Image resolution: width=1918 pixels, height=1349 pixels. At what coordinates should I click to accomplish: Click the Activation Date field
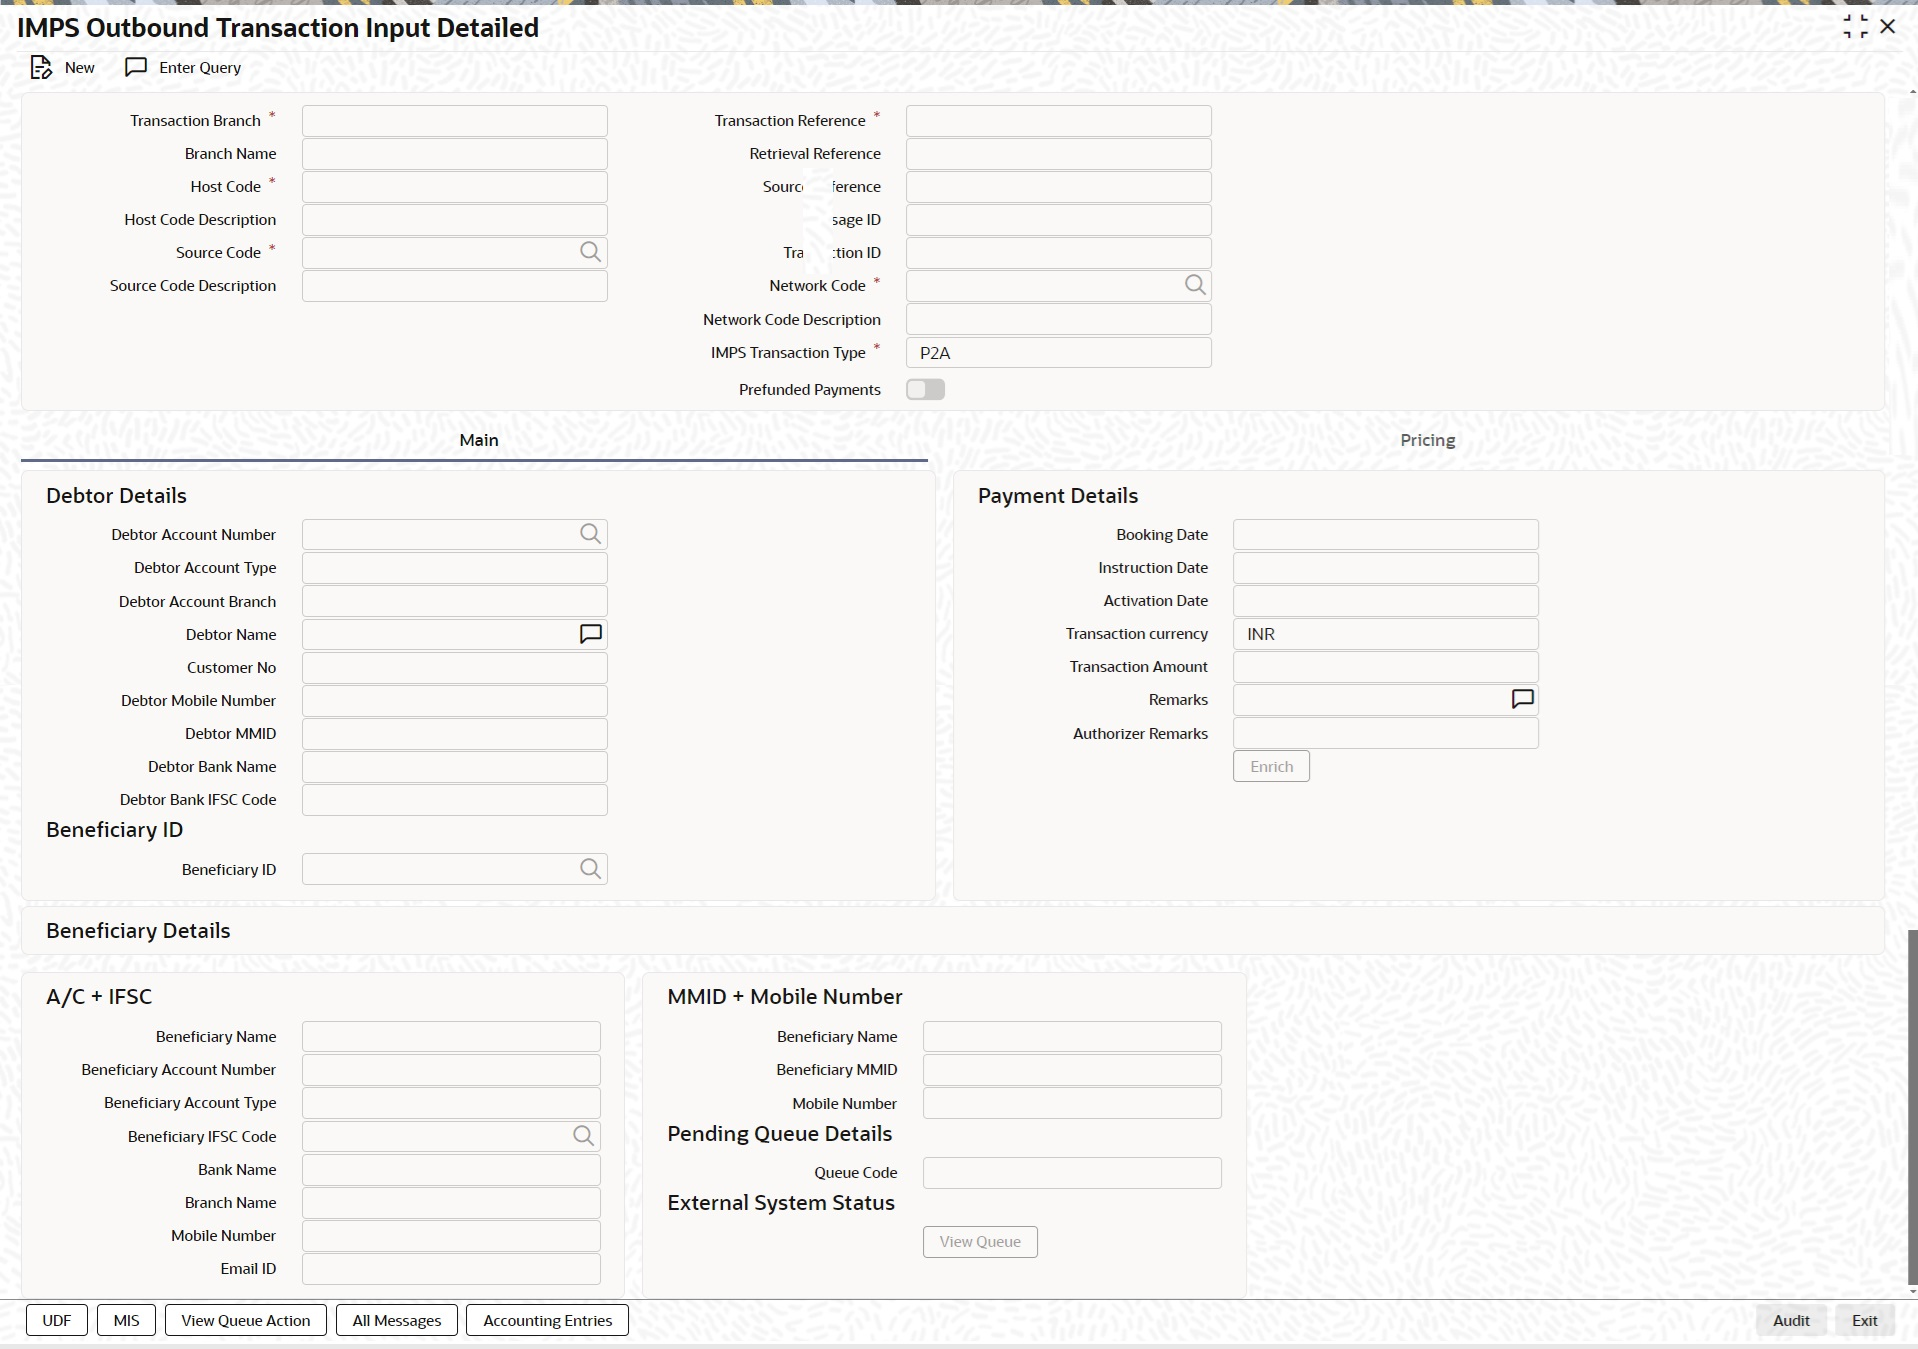[1386, 600]
